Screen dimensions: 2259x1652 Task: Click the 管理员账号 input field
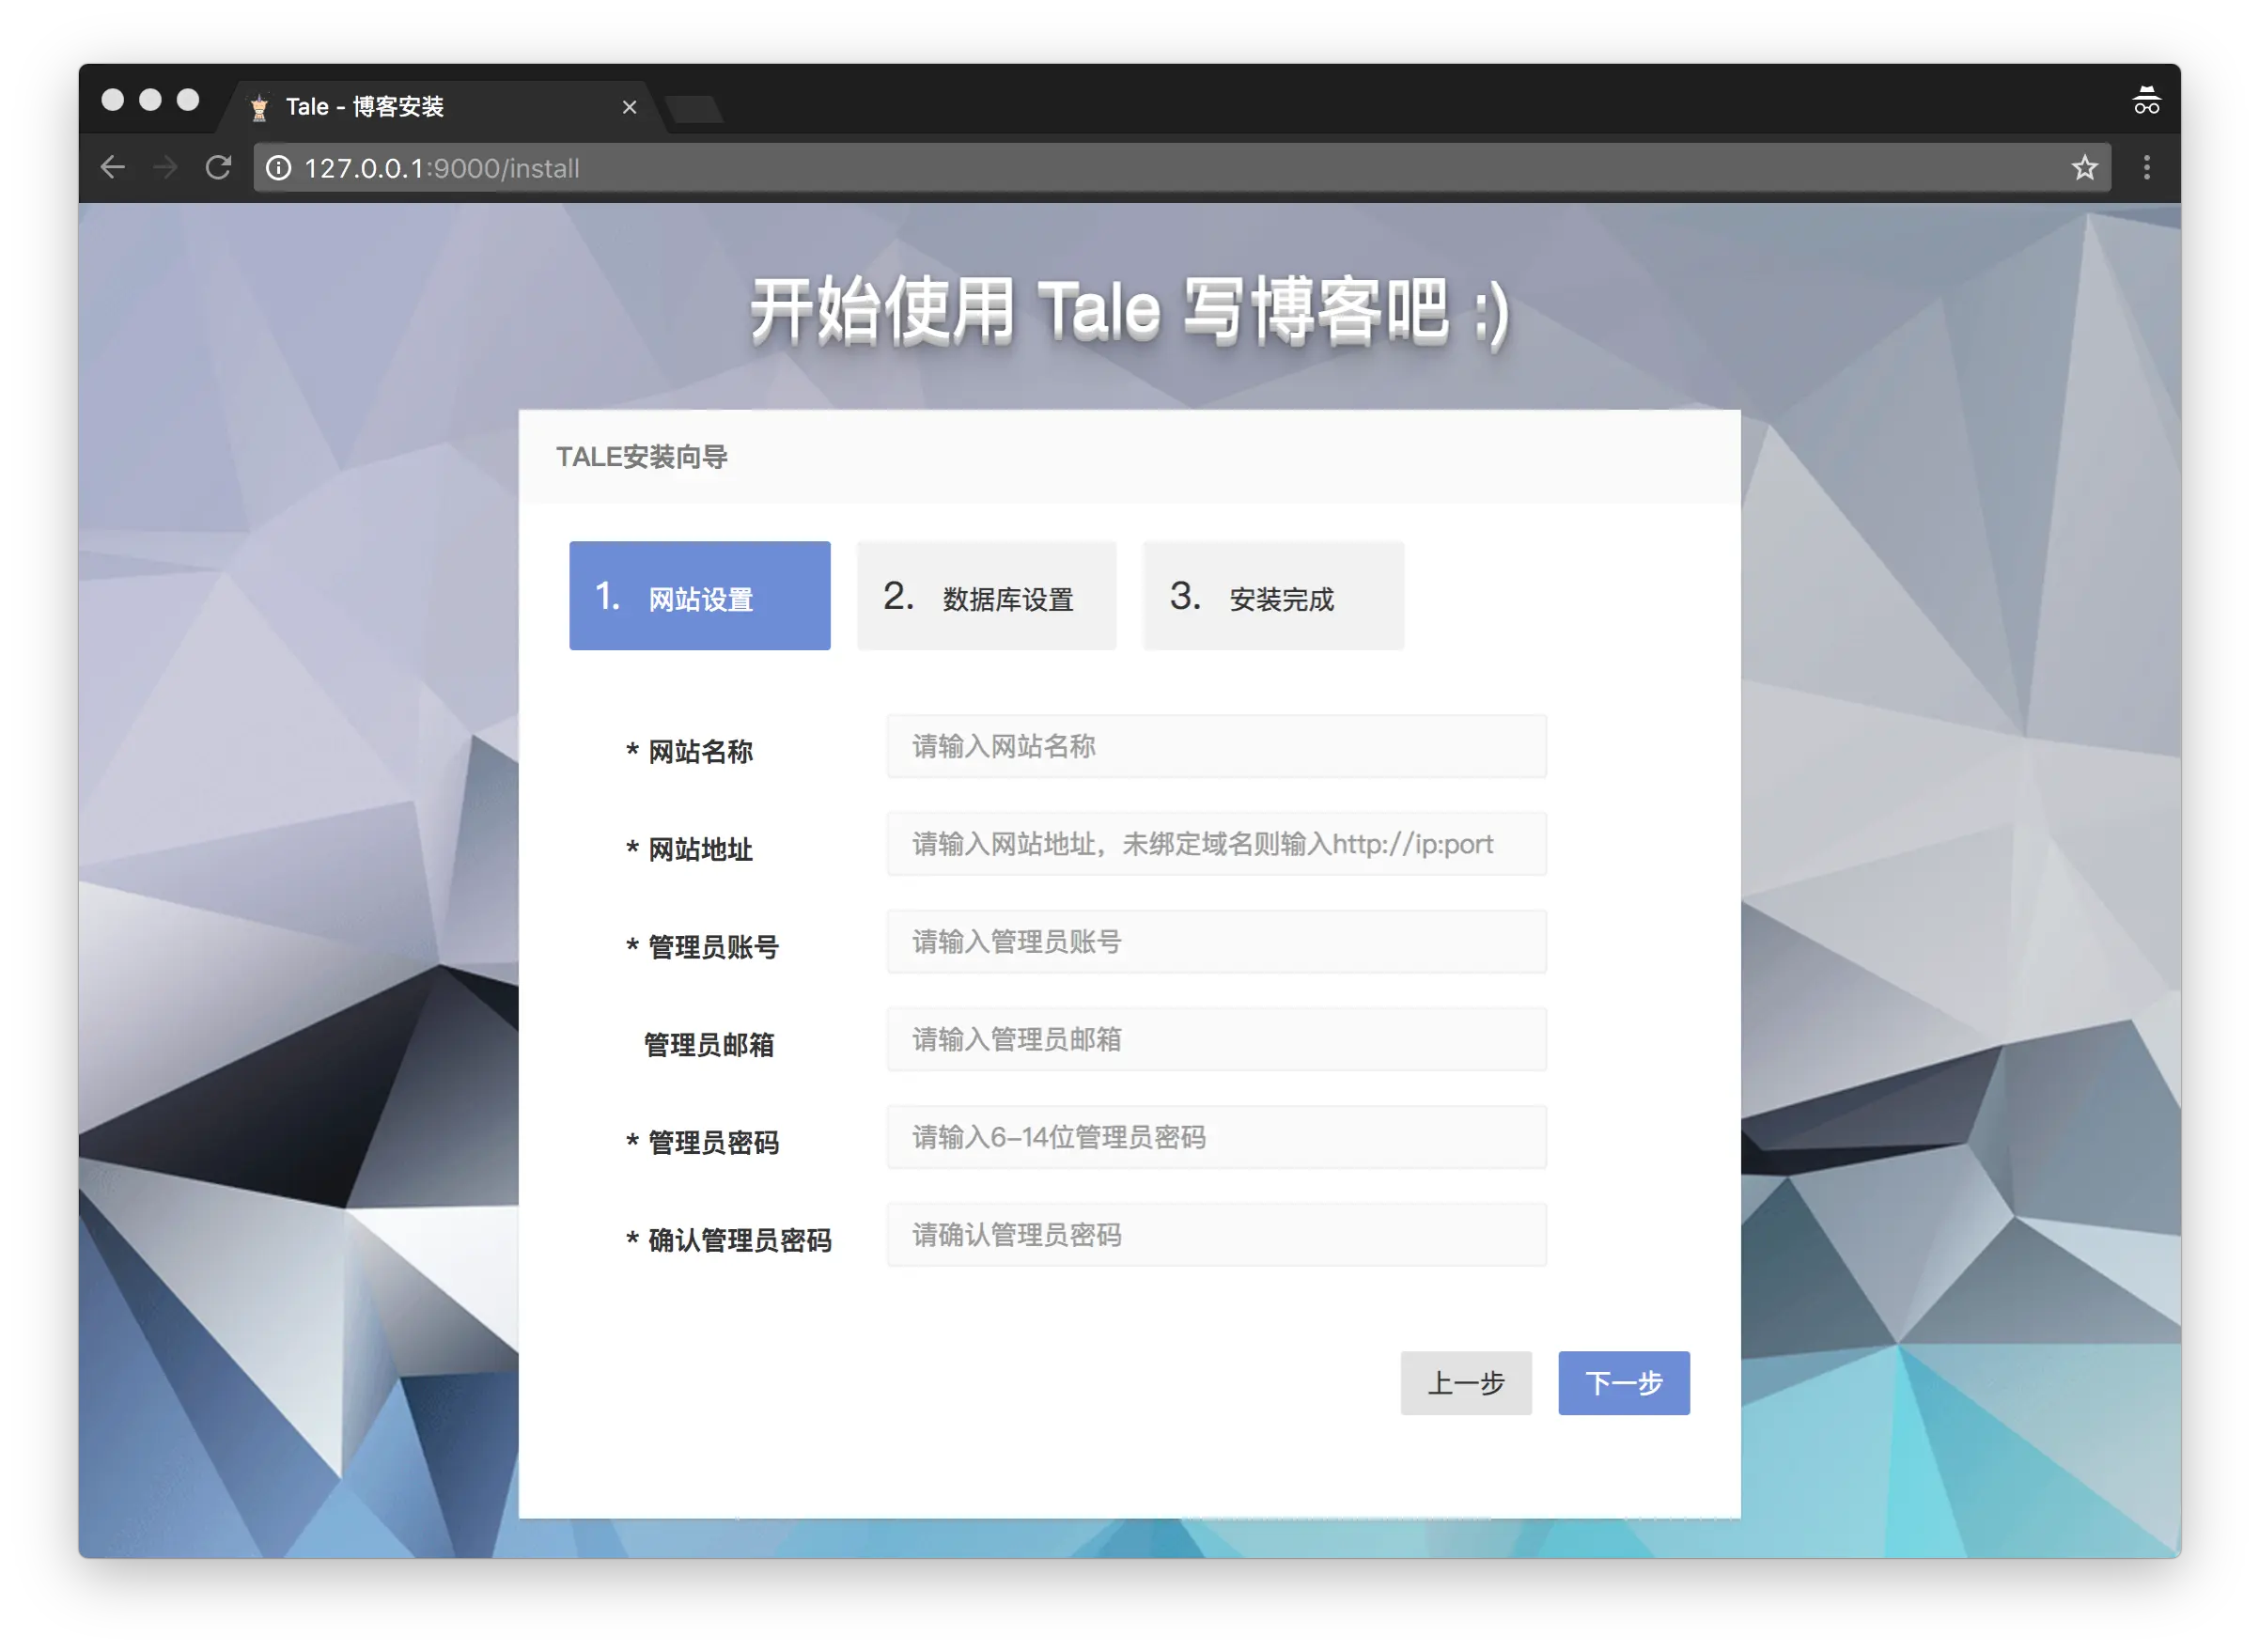tap(1216, 942)
